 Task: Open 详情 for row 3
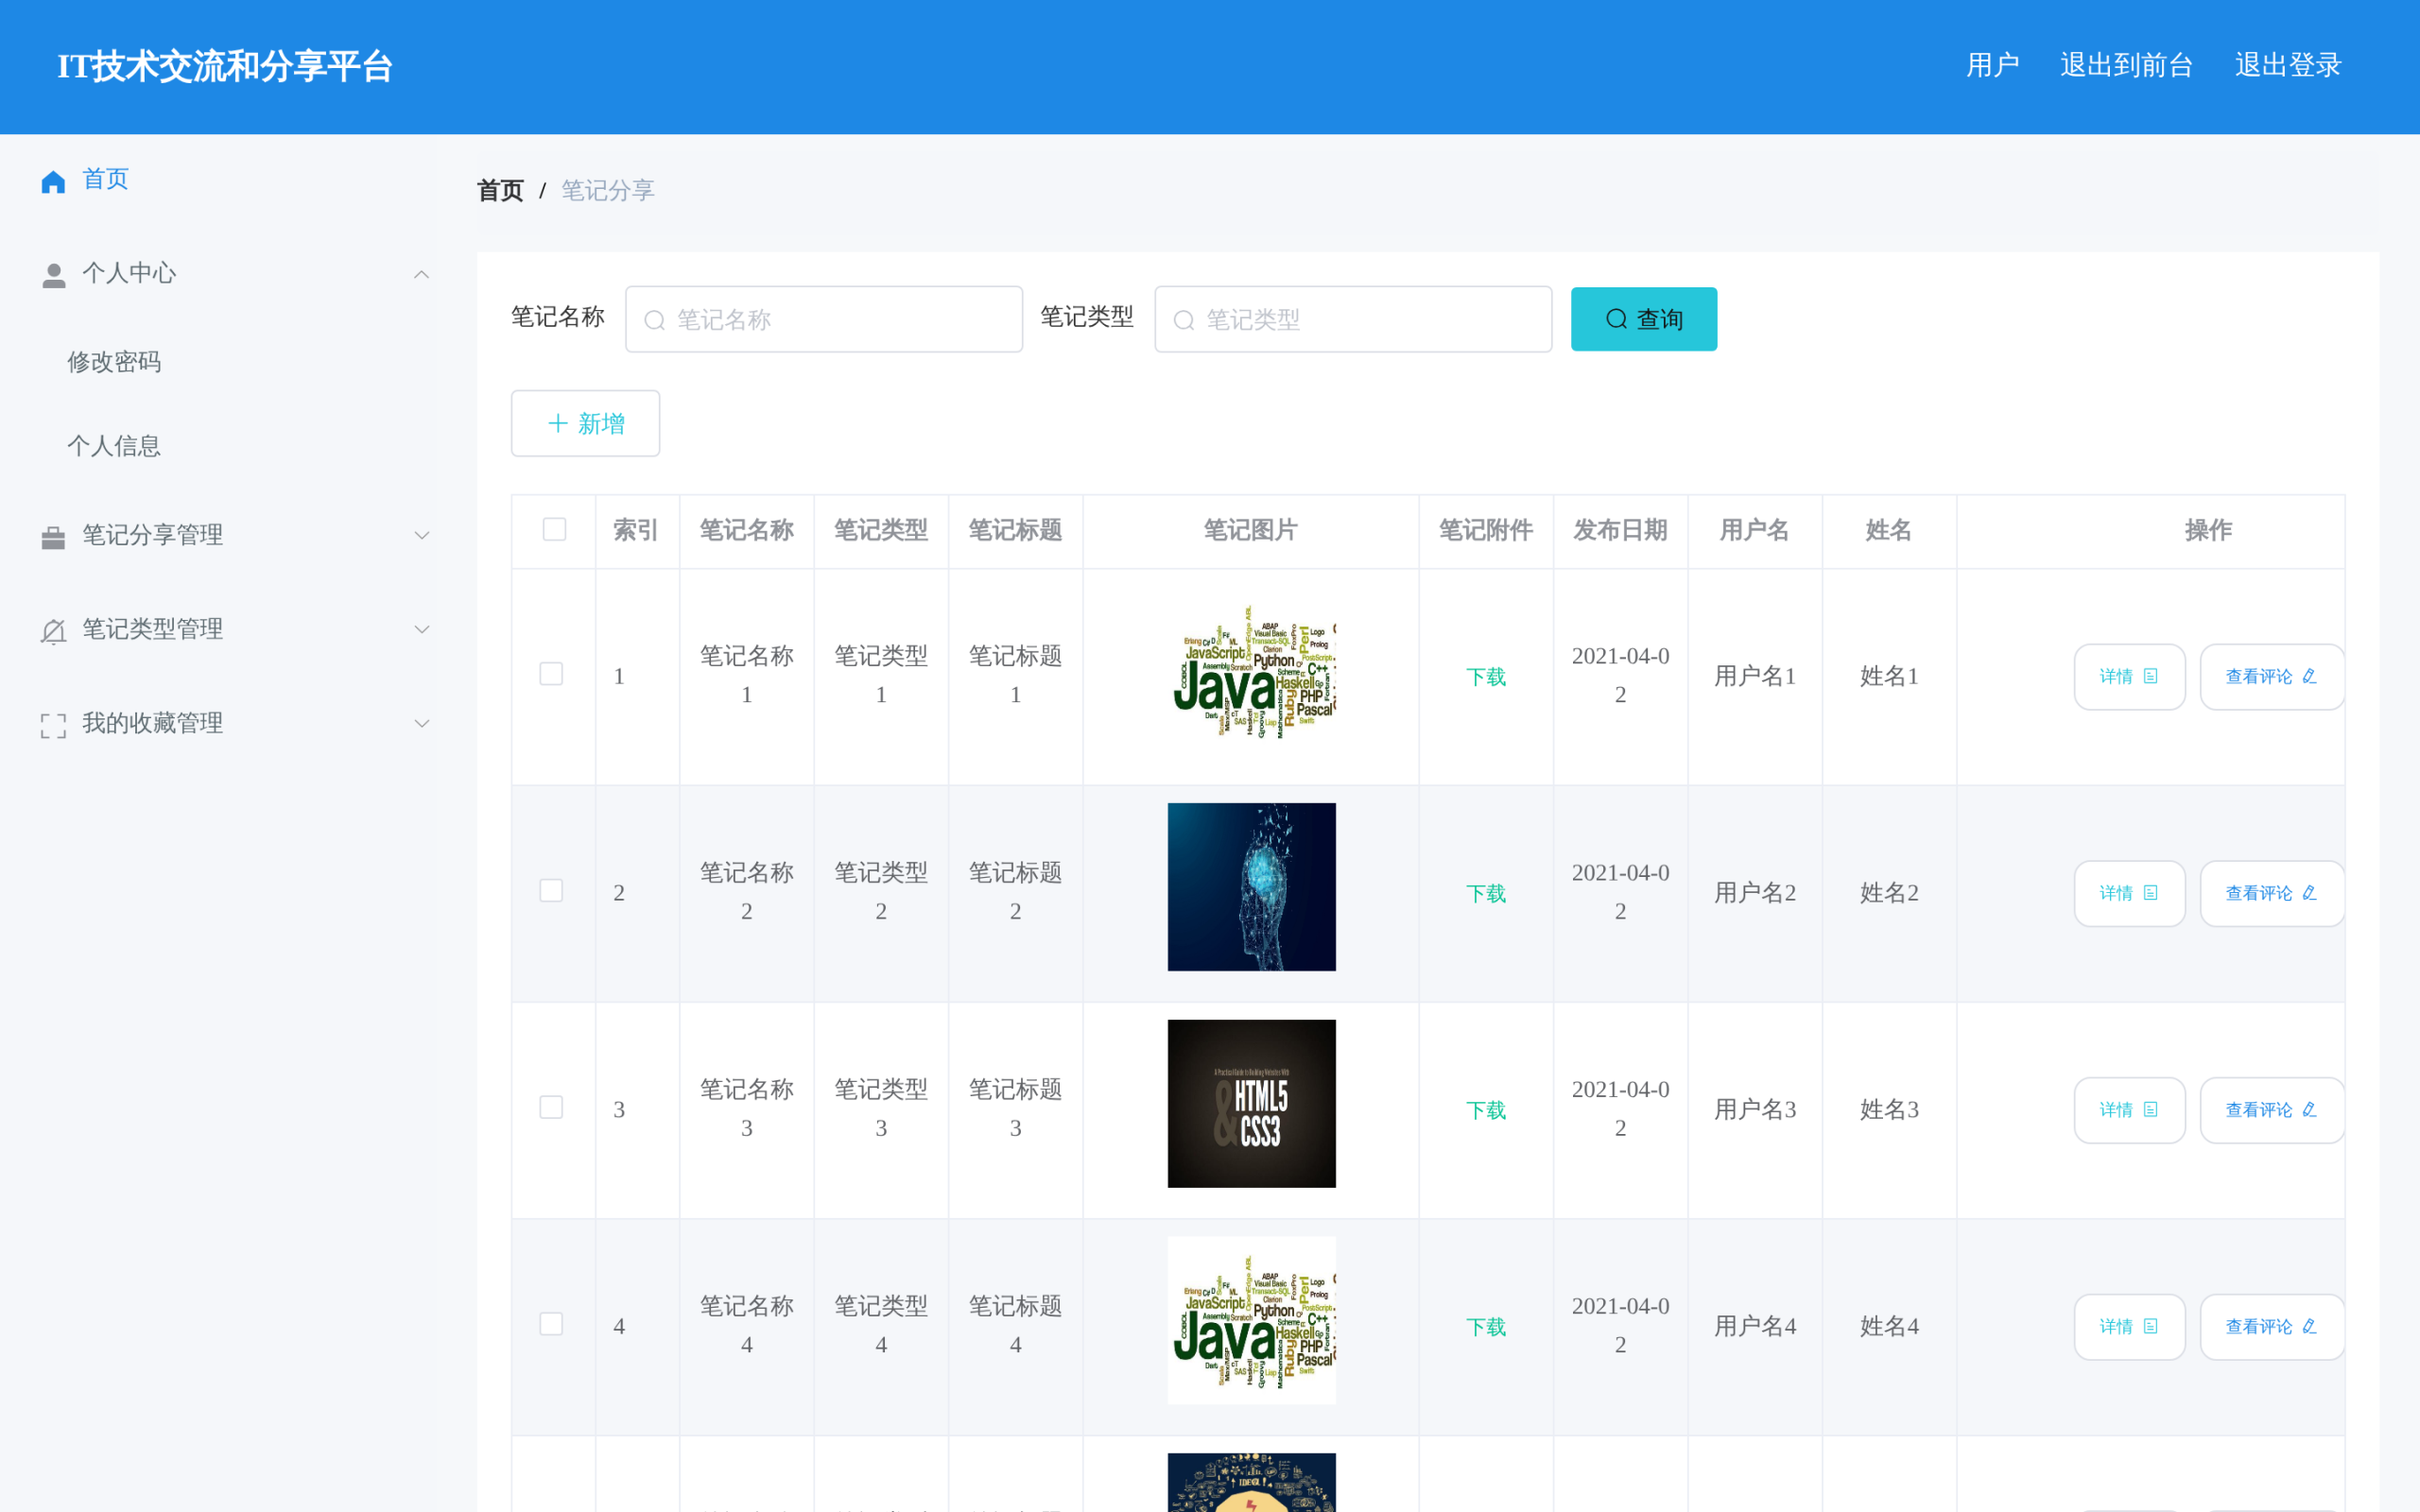pos(2129,1110)
